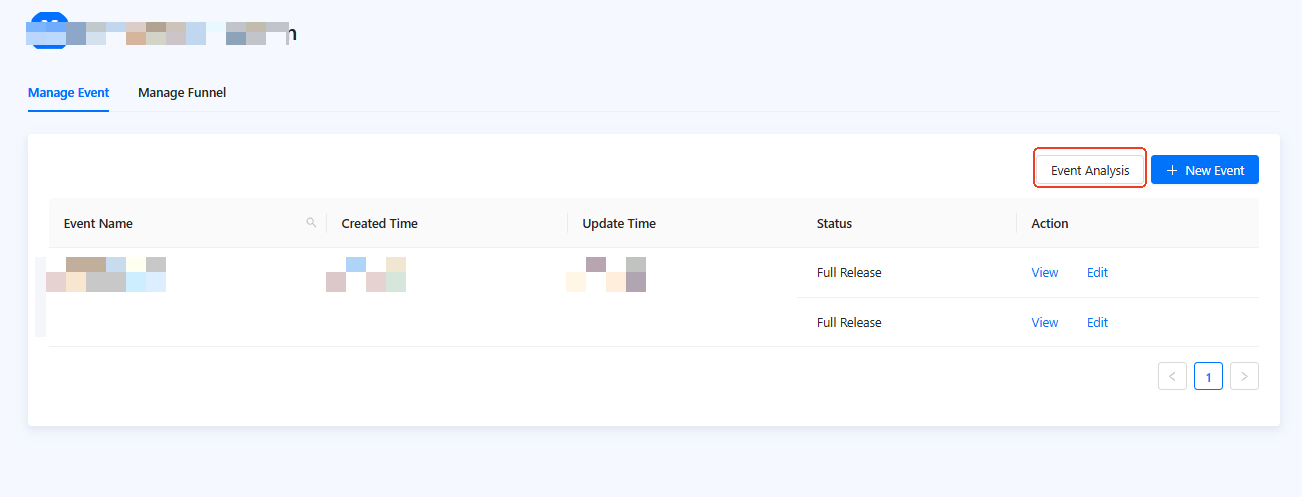Click the Update Time column header
Screen dimensions: 1302x497
click(x=619, y=224)
